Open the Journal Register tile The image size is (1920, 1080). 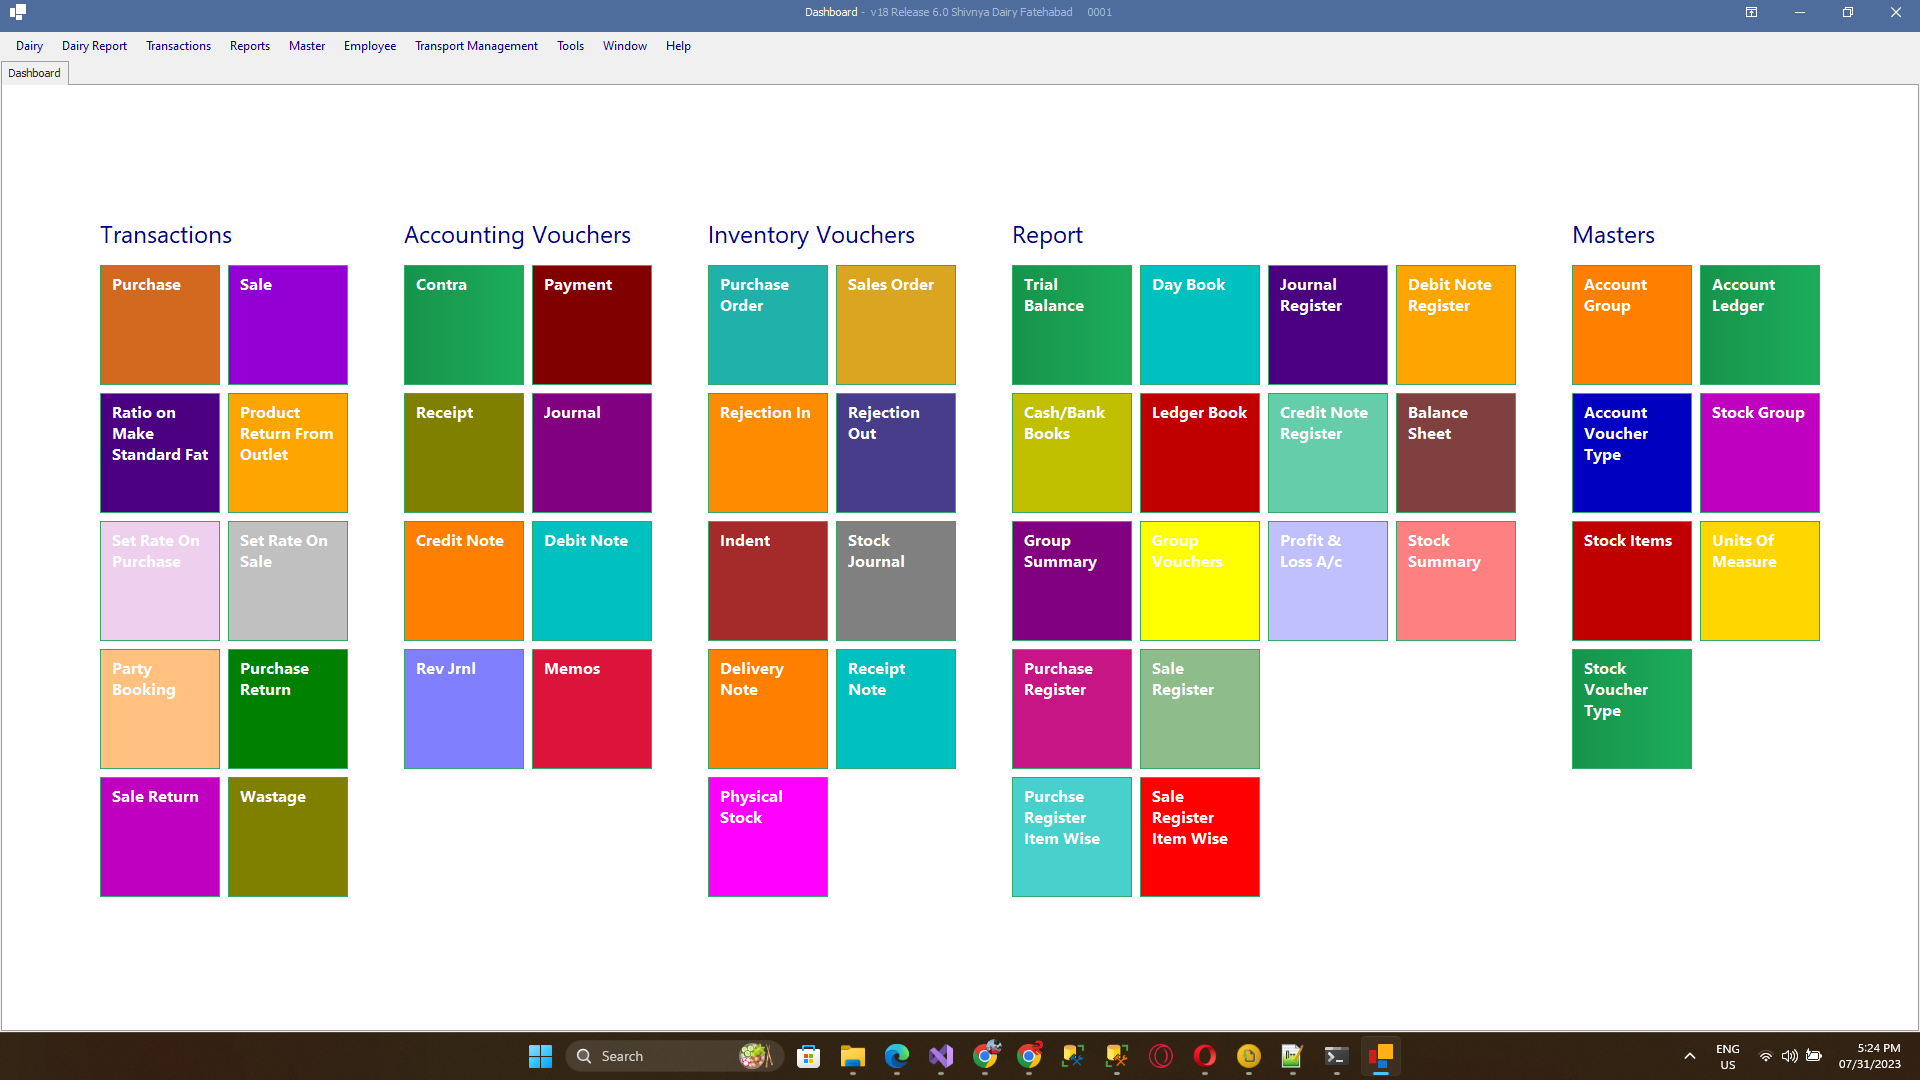1328,325
